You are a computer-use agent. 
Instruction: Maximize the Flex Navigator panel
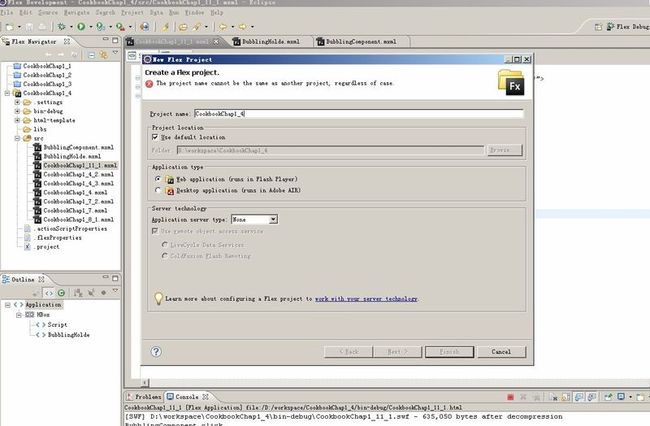[x=115, y=41]
